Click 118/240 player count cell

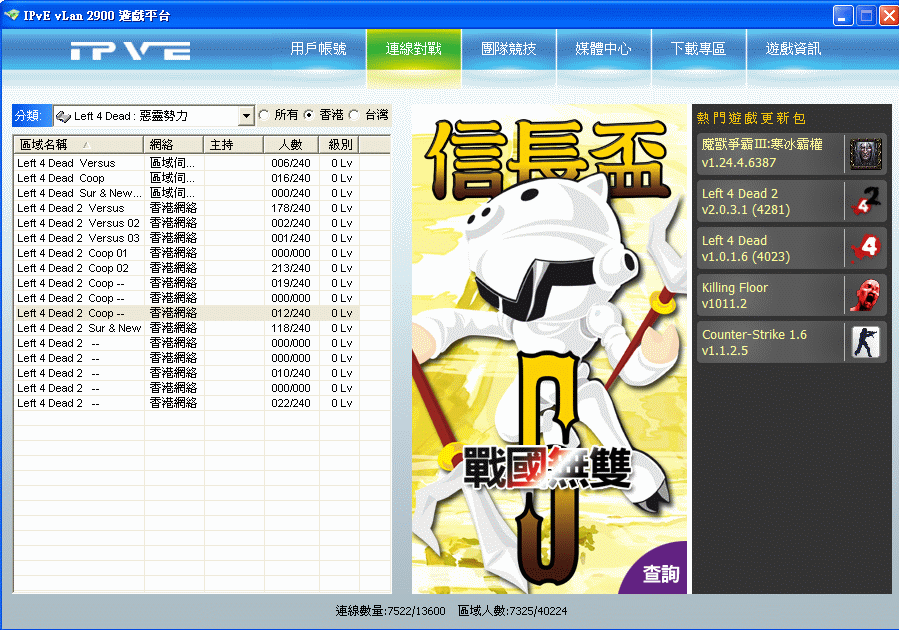[291, 328]
